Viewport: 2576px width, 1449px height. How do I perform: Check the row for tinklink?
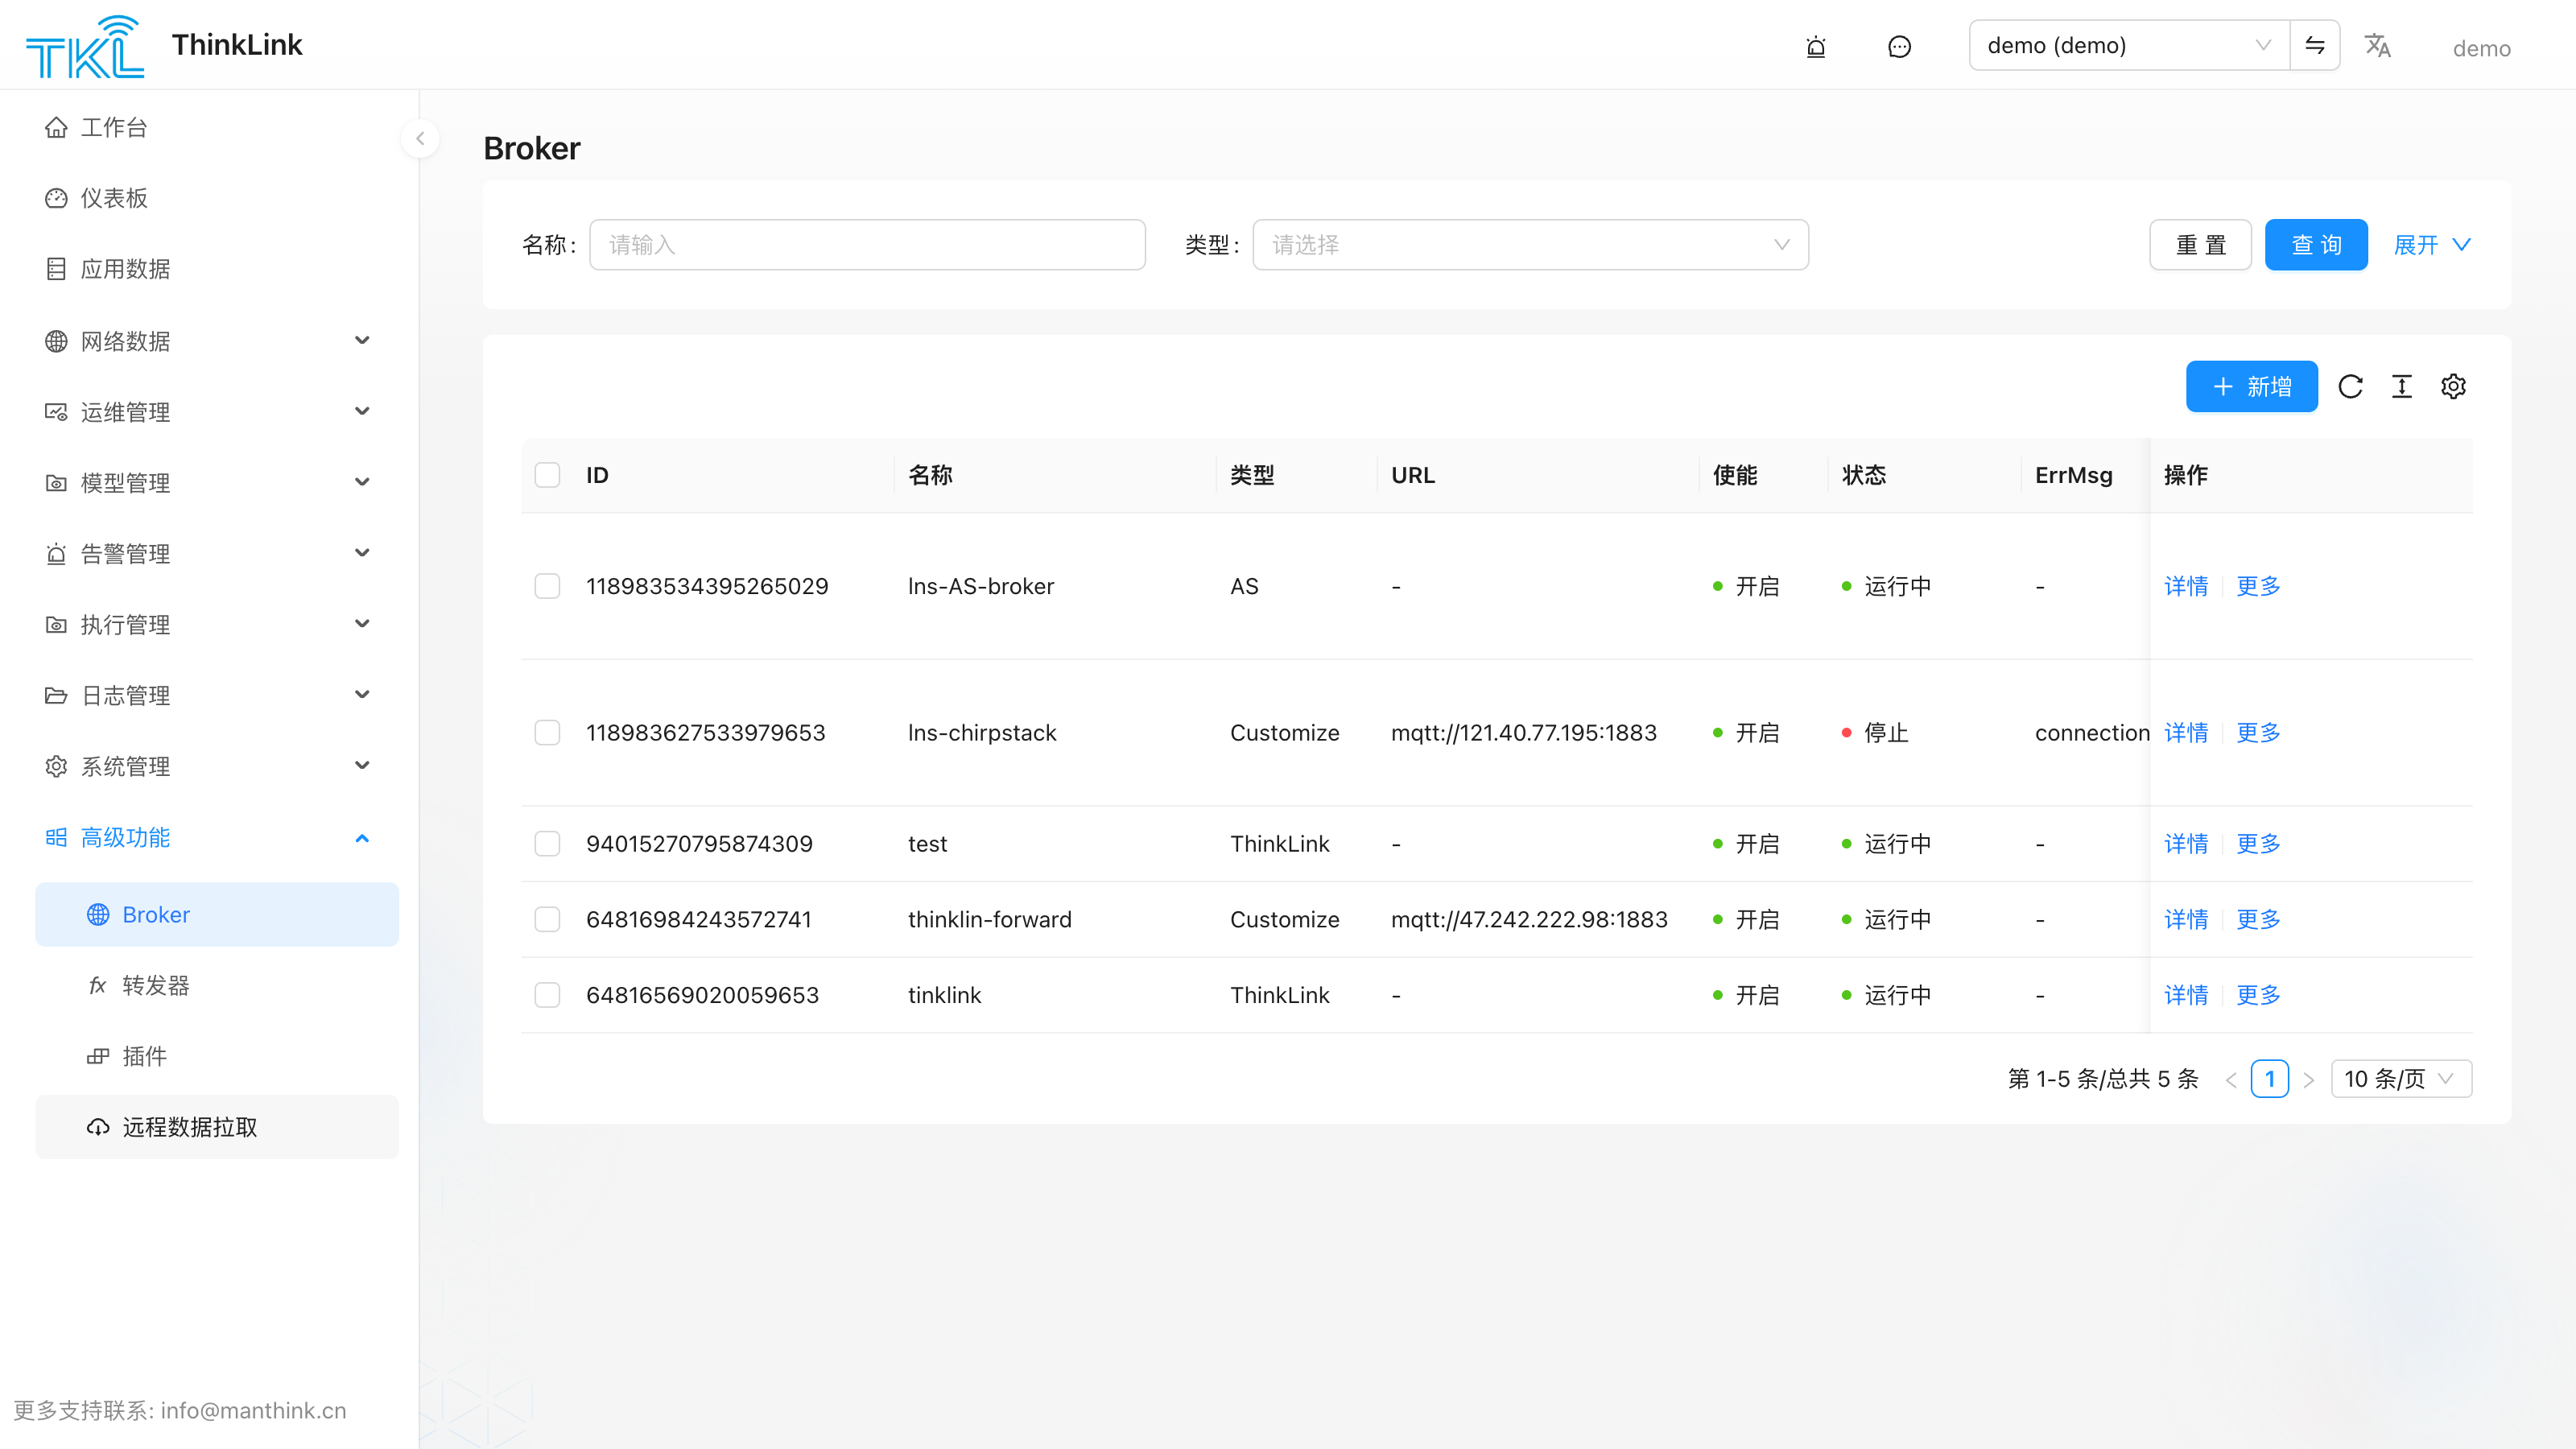click(547, 995)
